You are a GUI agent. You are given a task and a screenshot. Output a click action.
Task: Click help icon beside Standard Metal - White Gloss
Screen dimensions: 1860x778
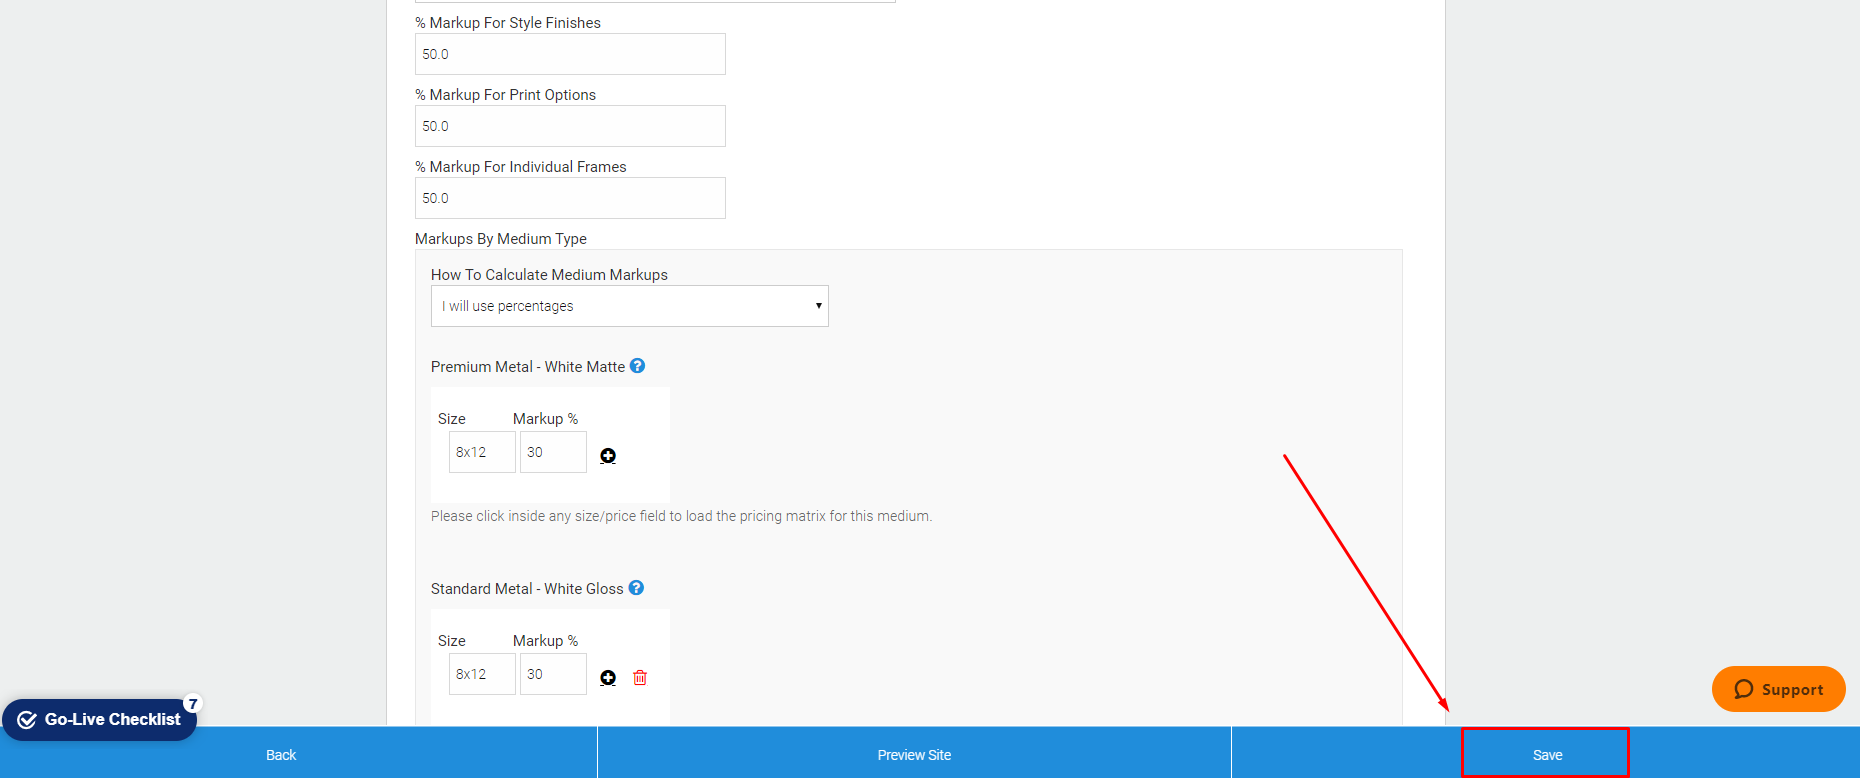click(636, 588)
